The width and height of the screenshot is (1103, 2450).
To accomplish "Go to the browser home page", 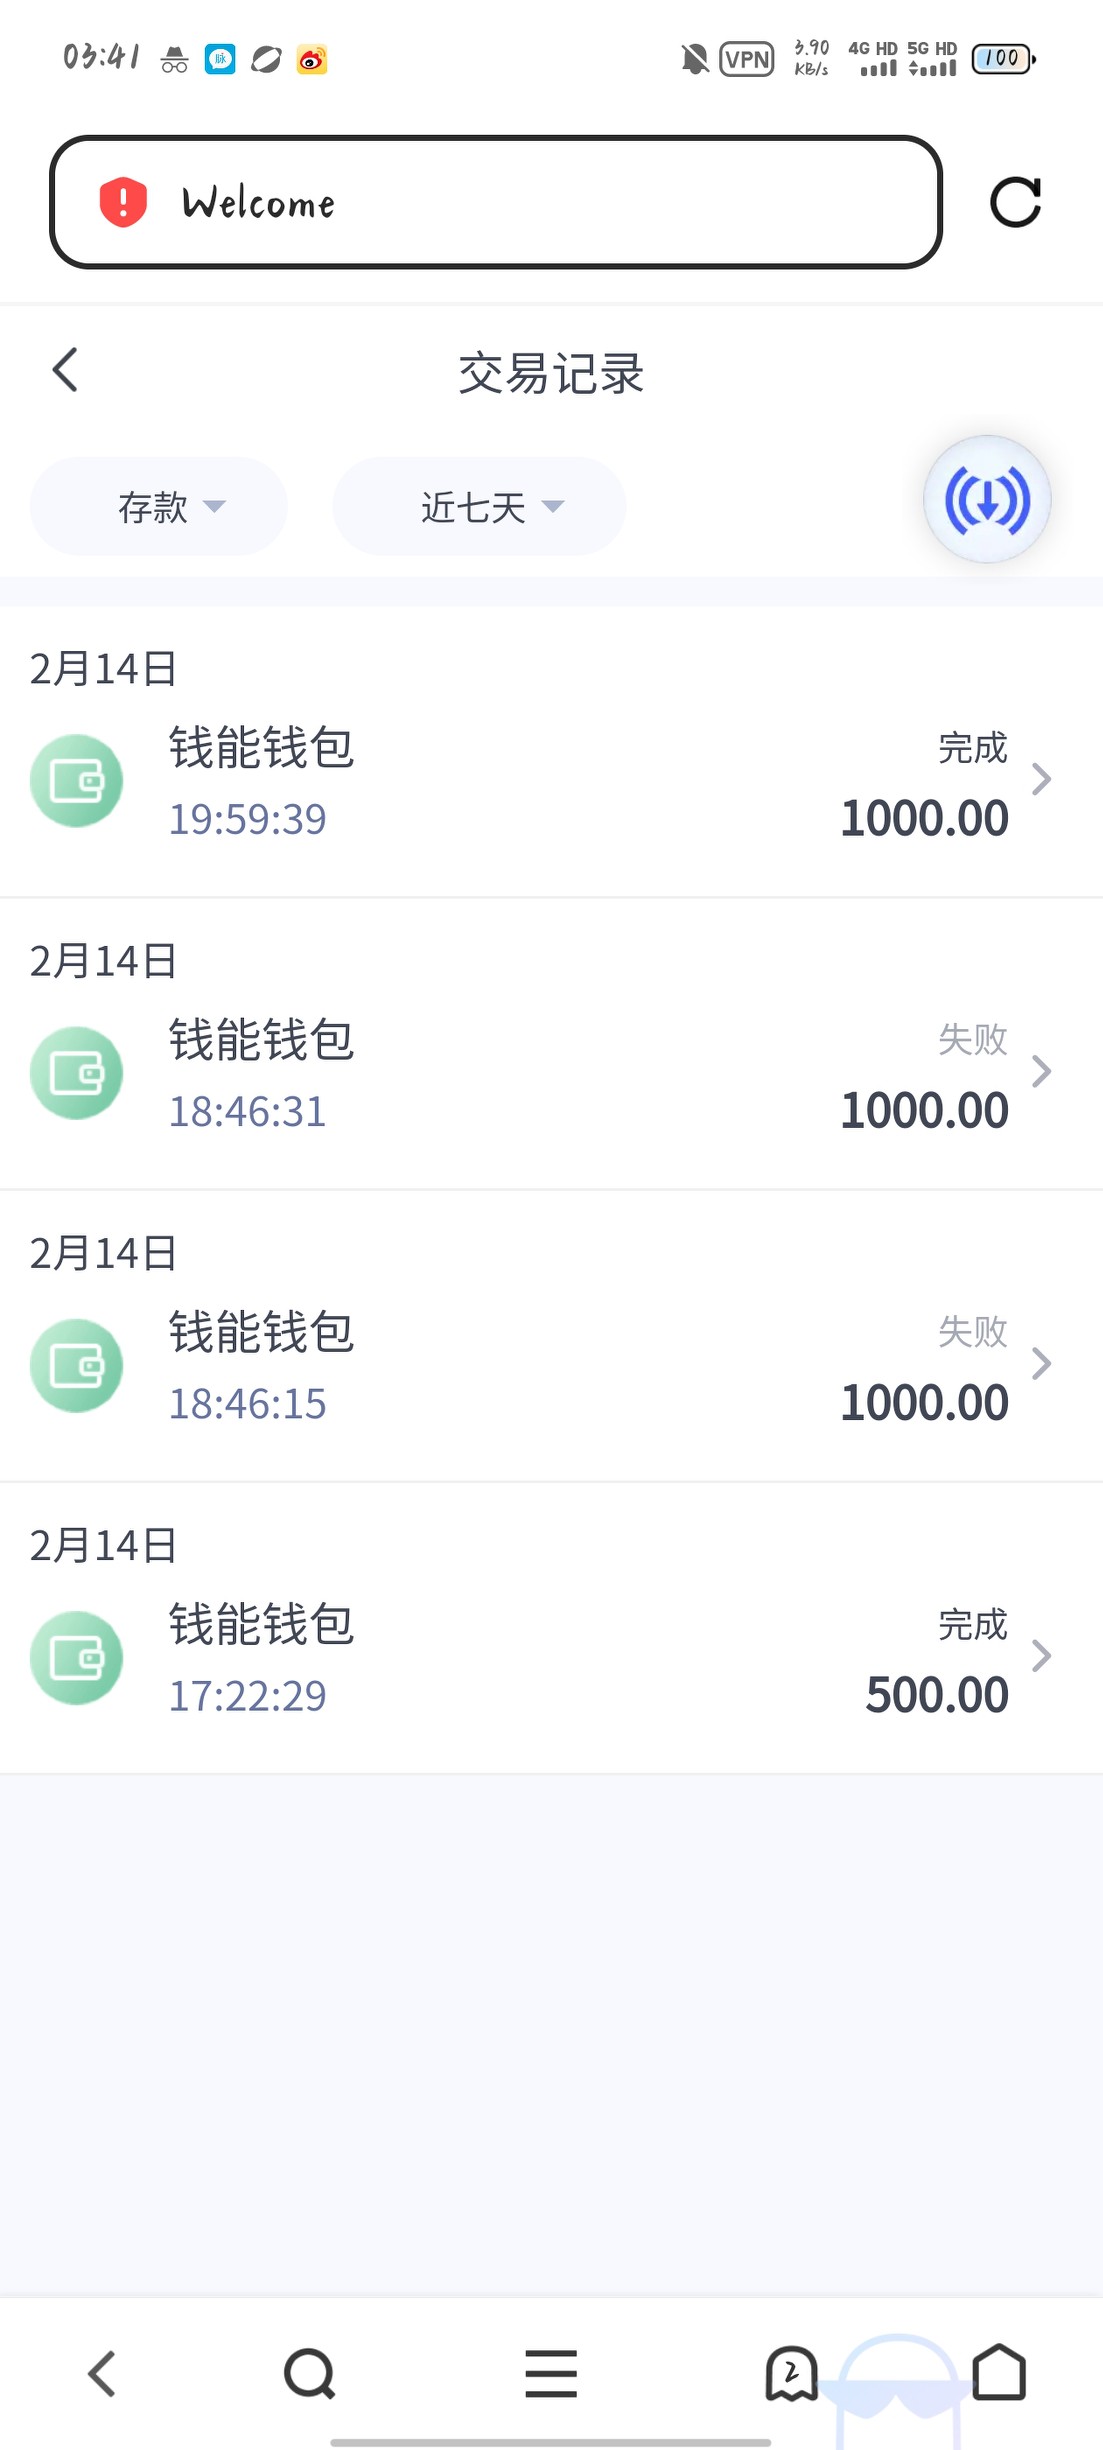I will click(999, 2374).
